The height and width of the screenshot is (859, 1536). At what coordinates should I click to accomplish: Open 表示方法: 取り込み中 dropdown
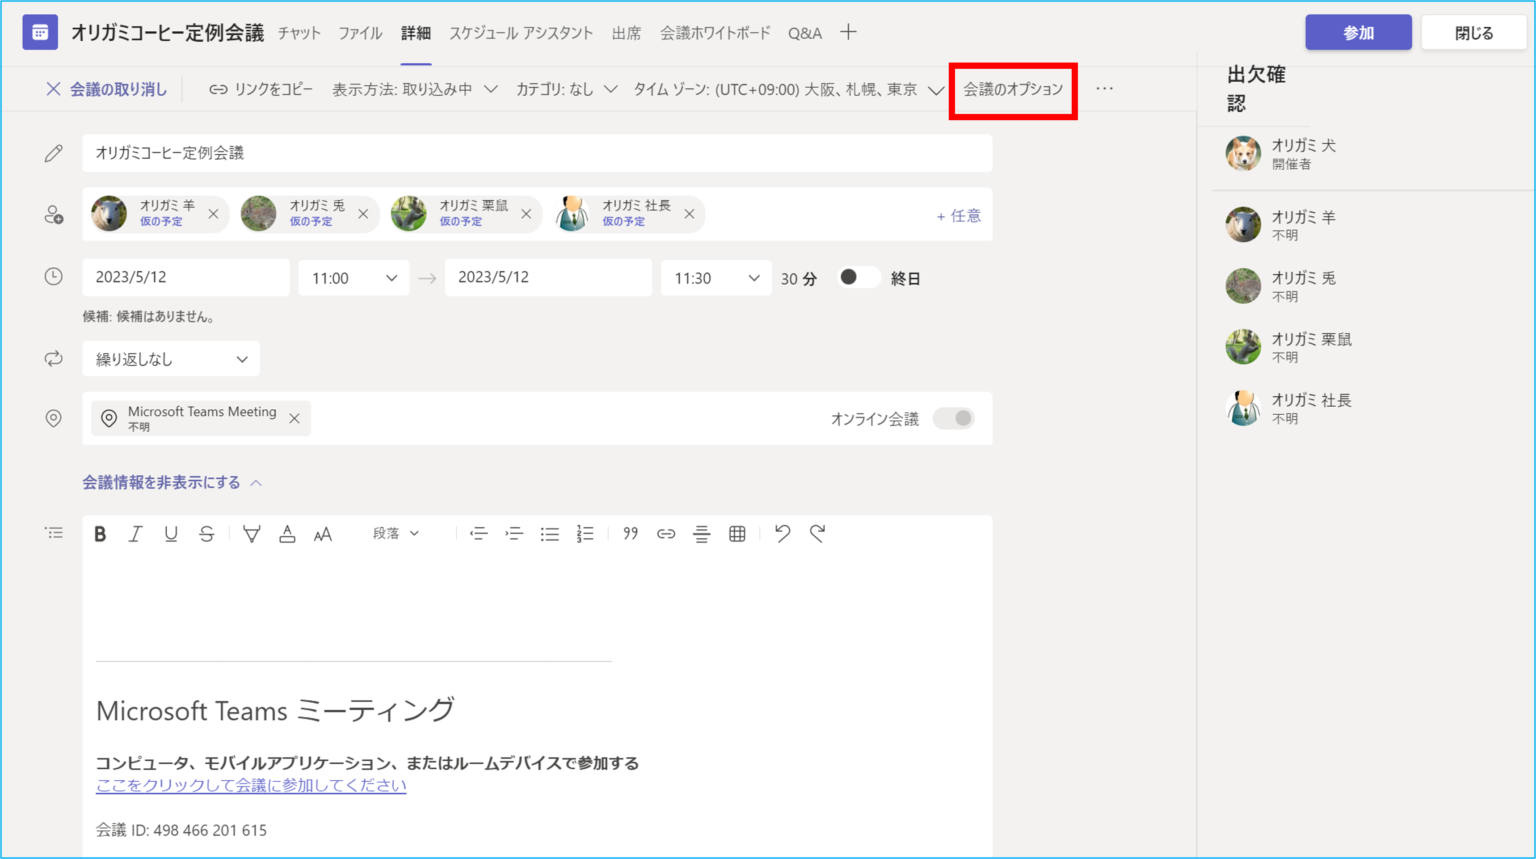(x=415, y=89)
